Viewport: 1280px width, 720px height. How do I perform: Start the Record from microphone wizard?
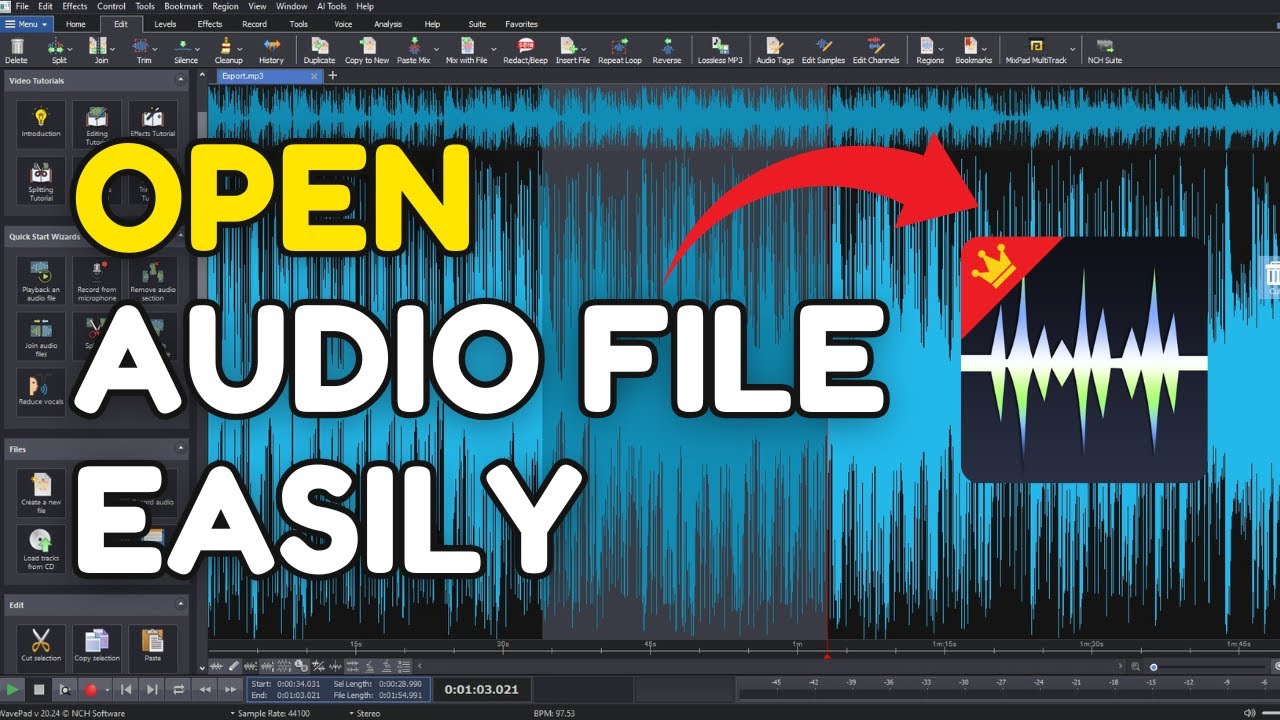(97, 280)
